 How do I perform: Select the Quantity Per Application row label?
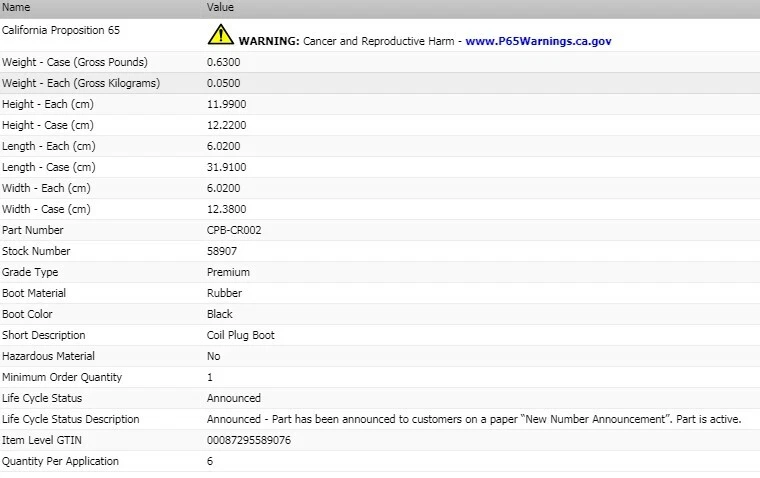61,462
